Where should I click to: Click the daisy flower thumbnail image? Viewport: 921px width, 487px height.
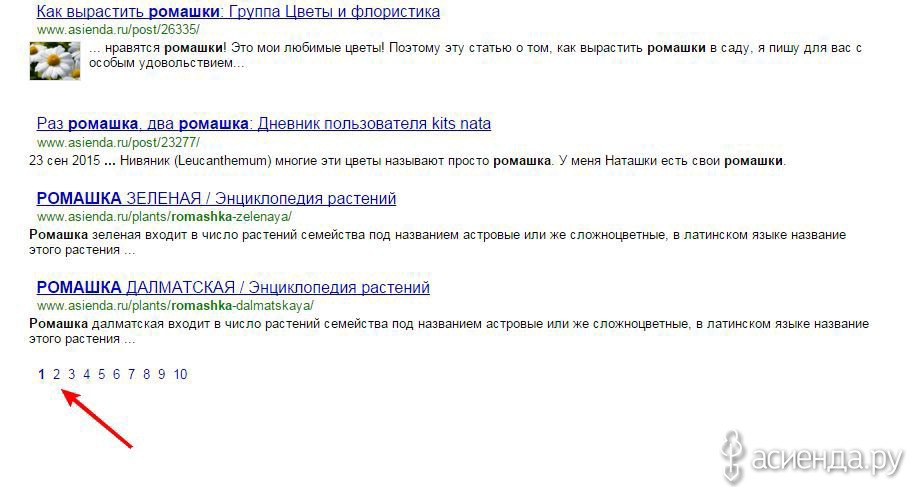(55, 61)
